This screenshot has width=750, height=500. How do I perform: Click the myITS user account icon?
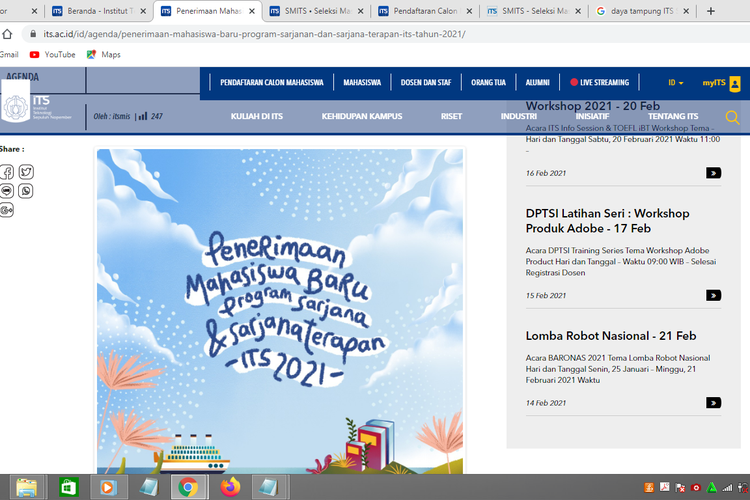pyautogui.click(x=734, y=83)
